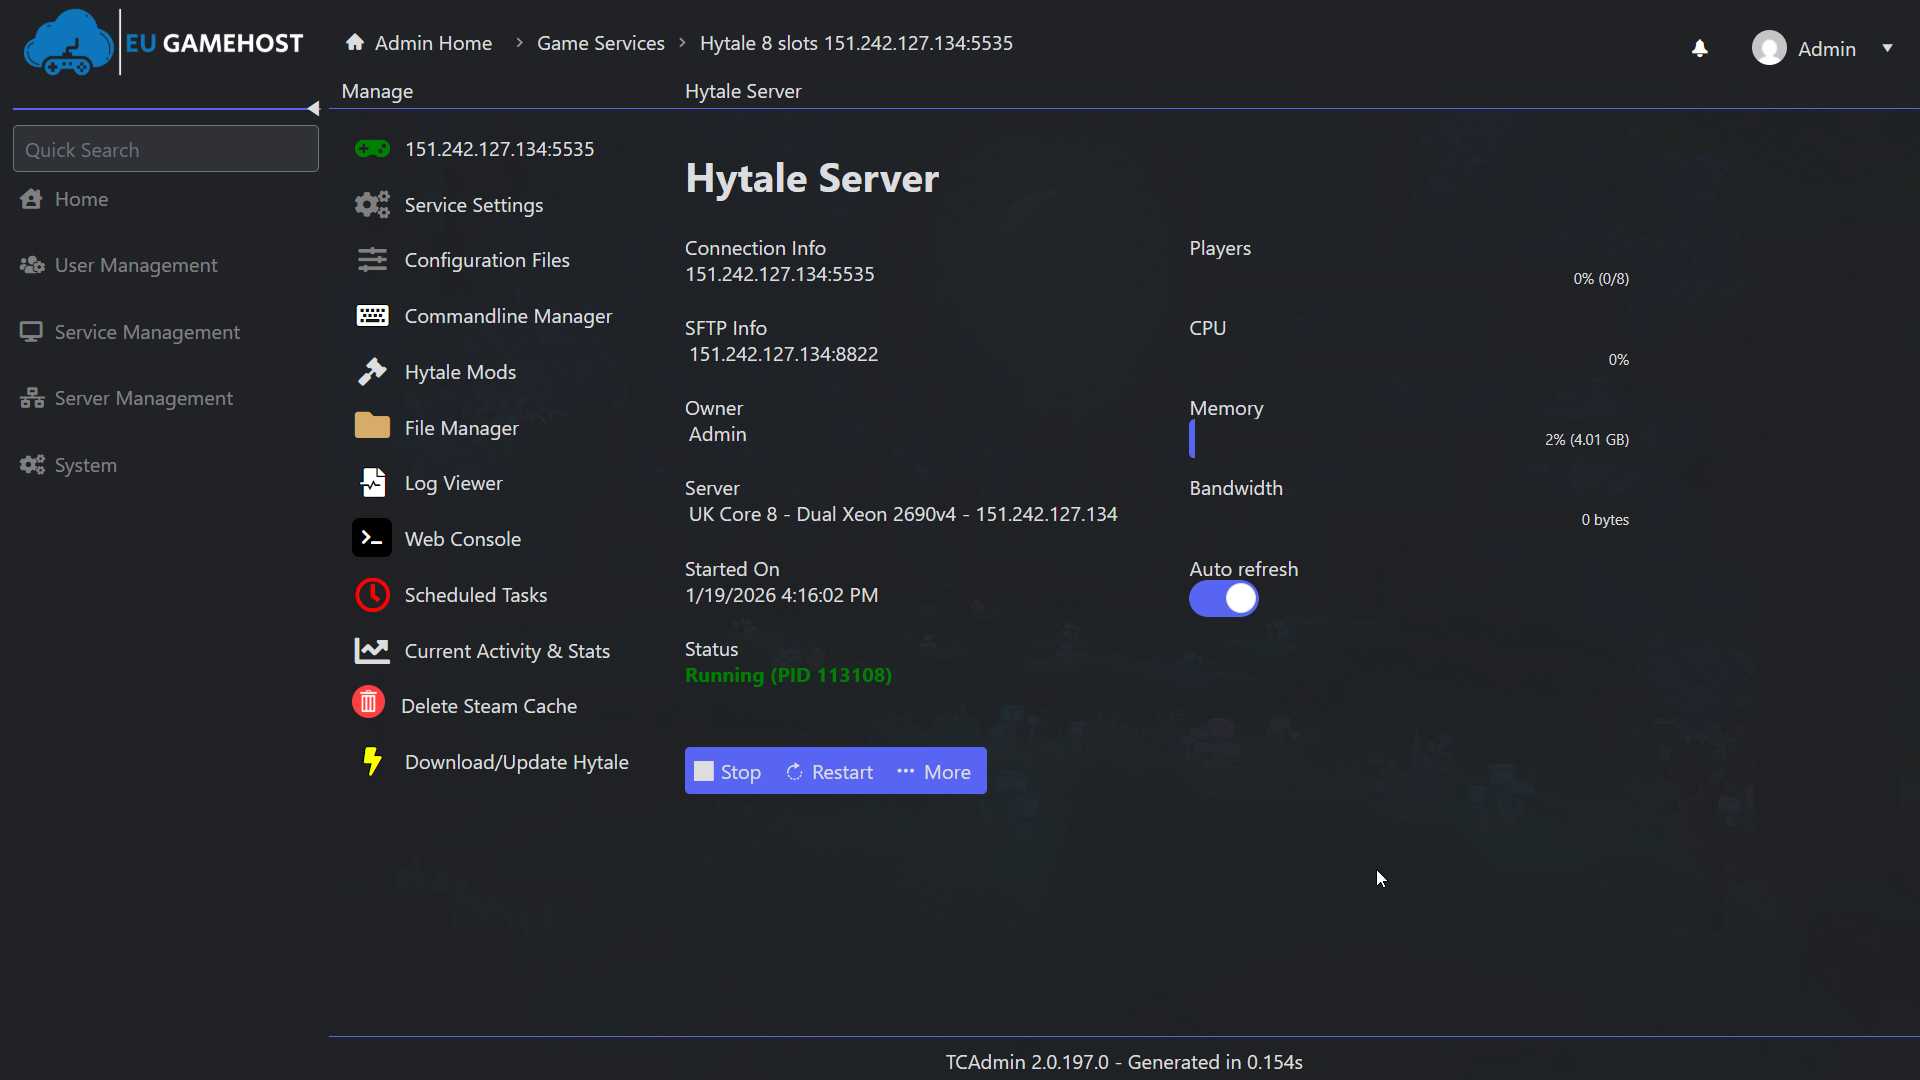Viewport: 1920px width, 1080px height.
Task: Go to the Game Services breadcrumb link
Action: click(600, 43)
